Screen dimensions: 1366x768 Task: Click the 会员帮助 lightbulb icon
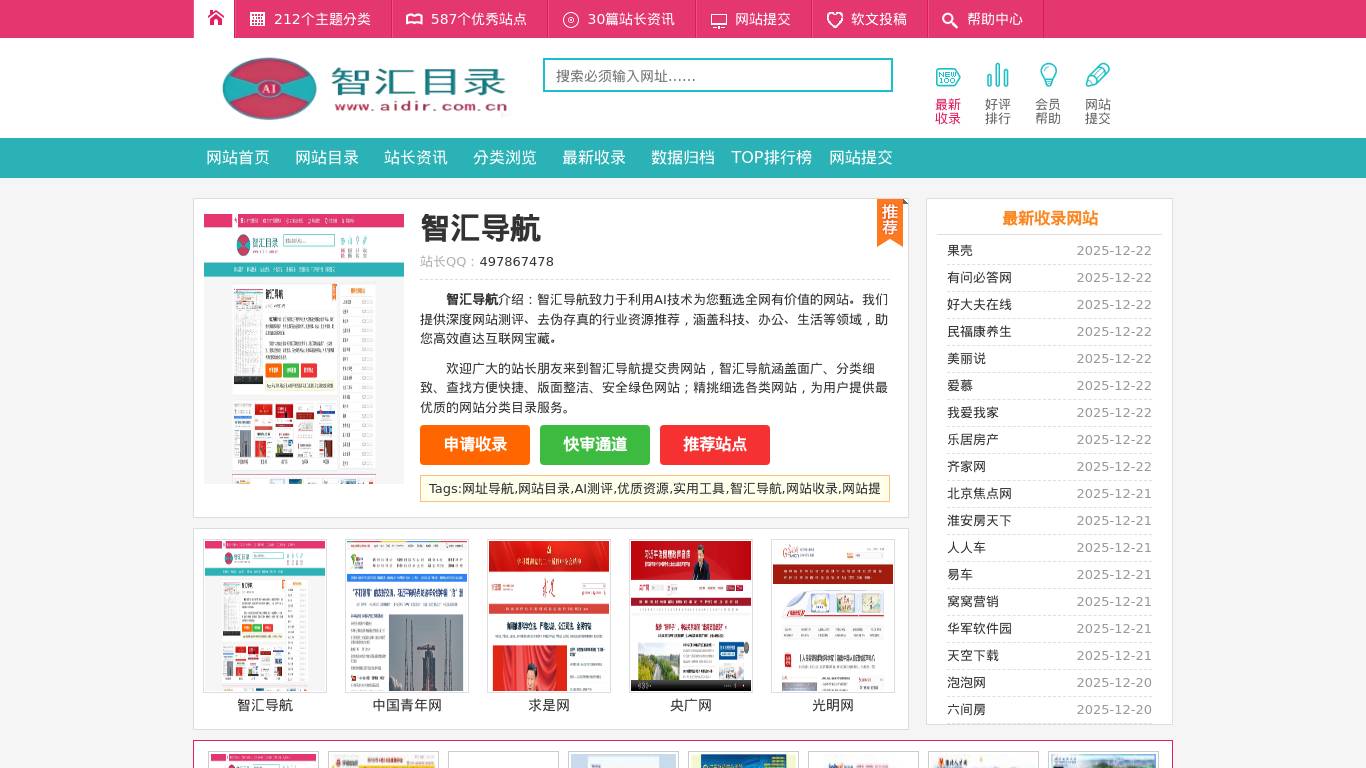pyautogui.click(x=1048, y=75)
